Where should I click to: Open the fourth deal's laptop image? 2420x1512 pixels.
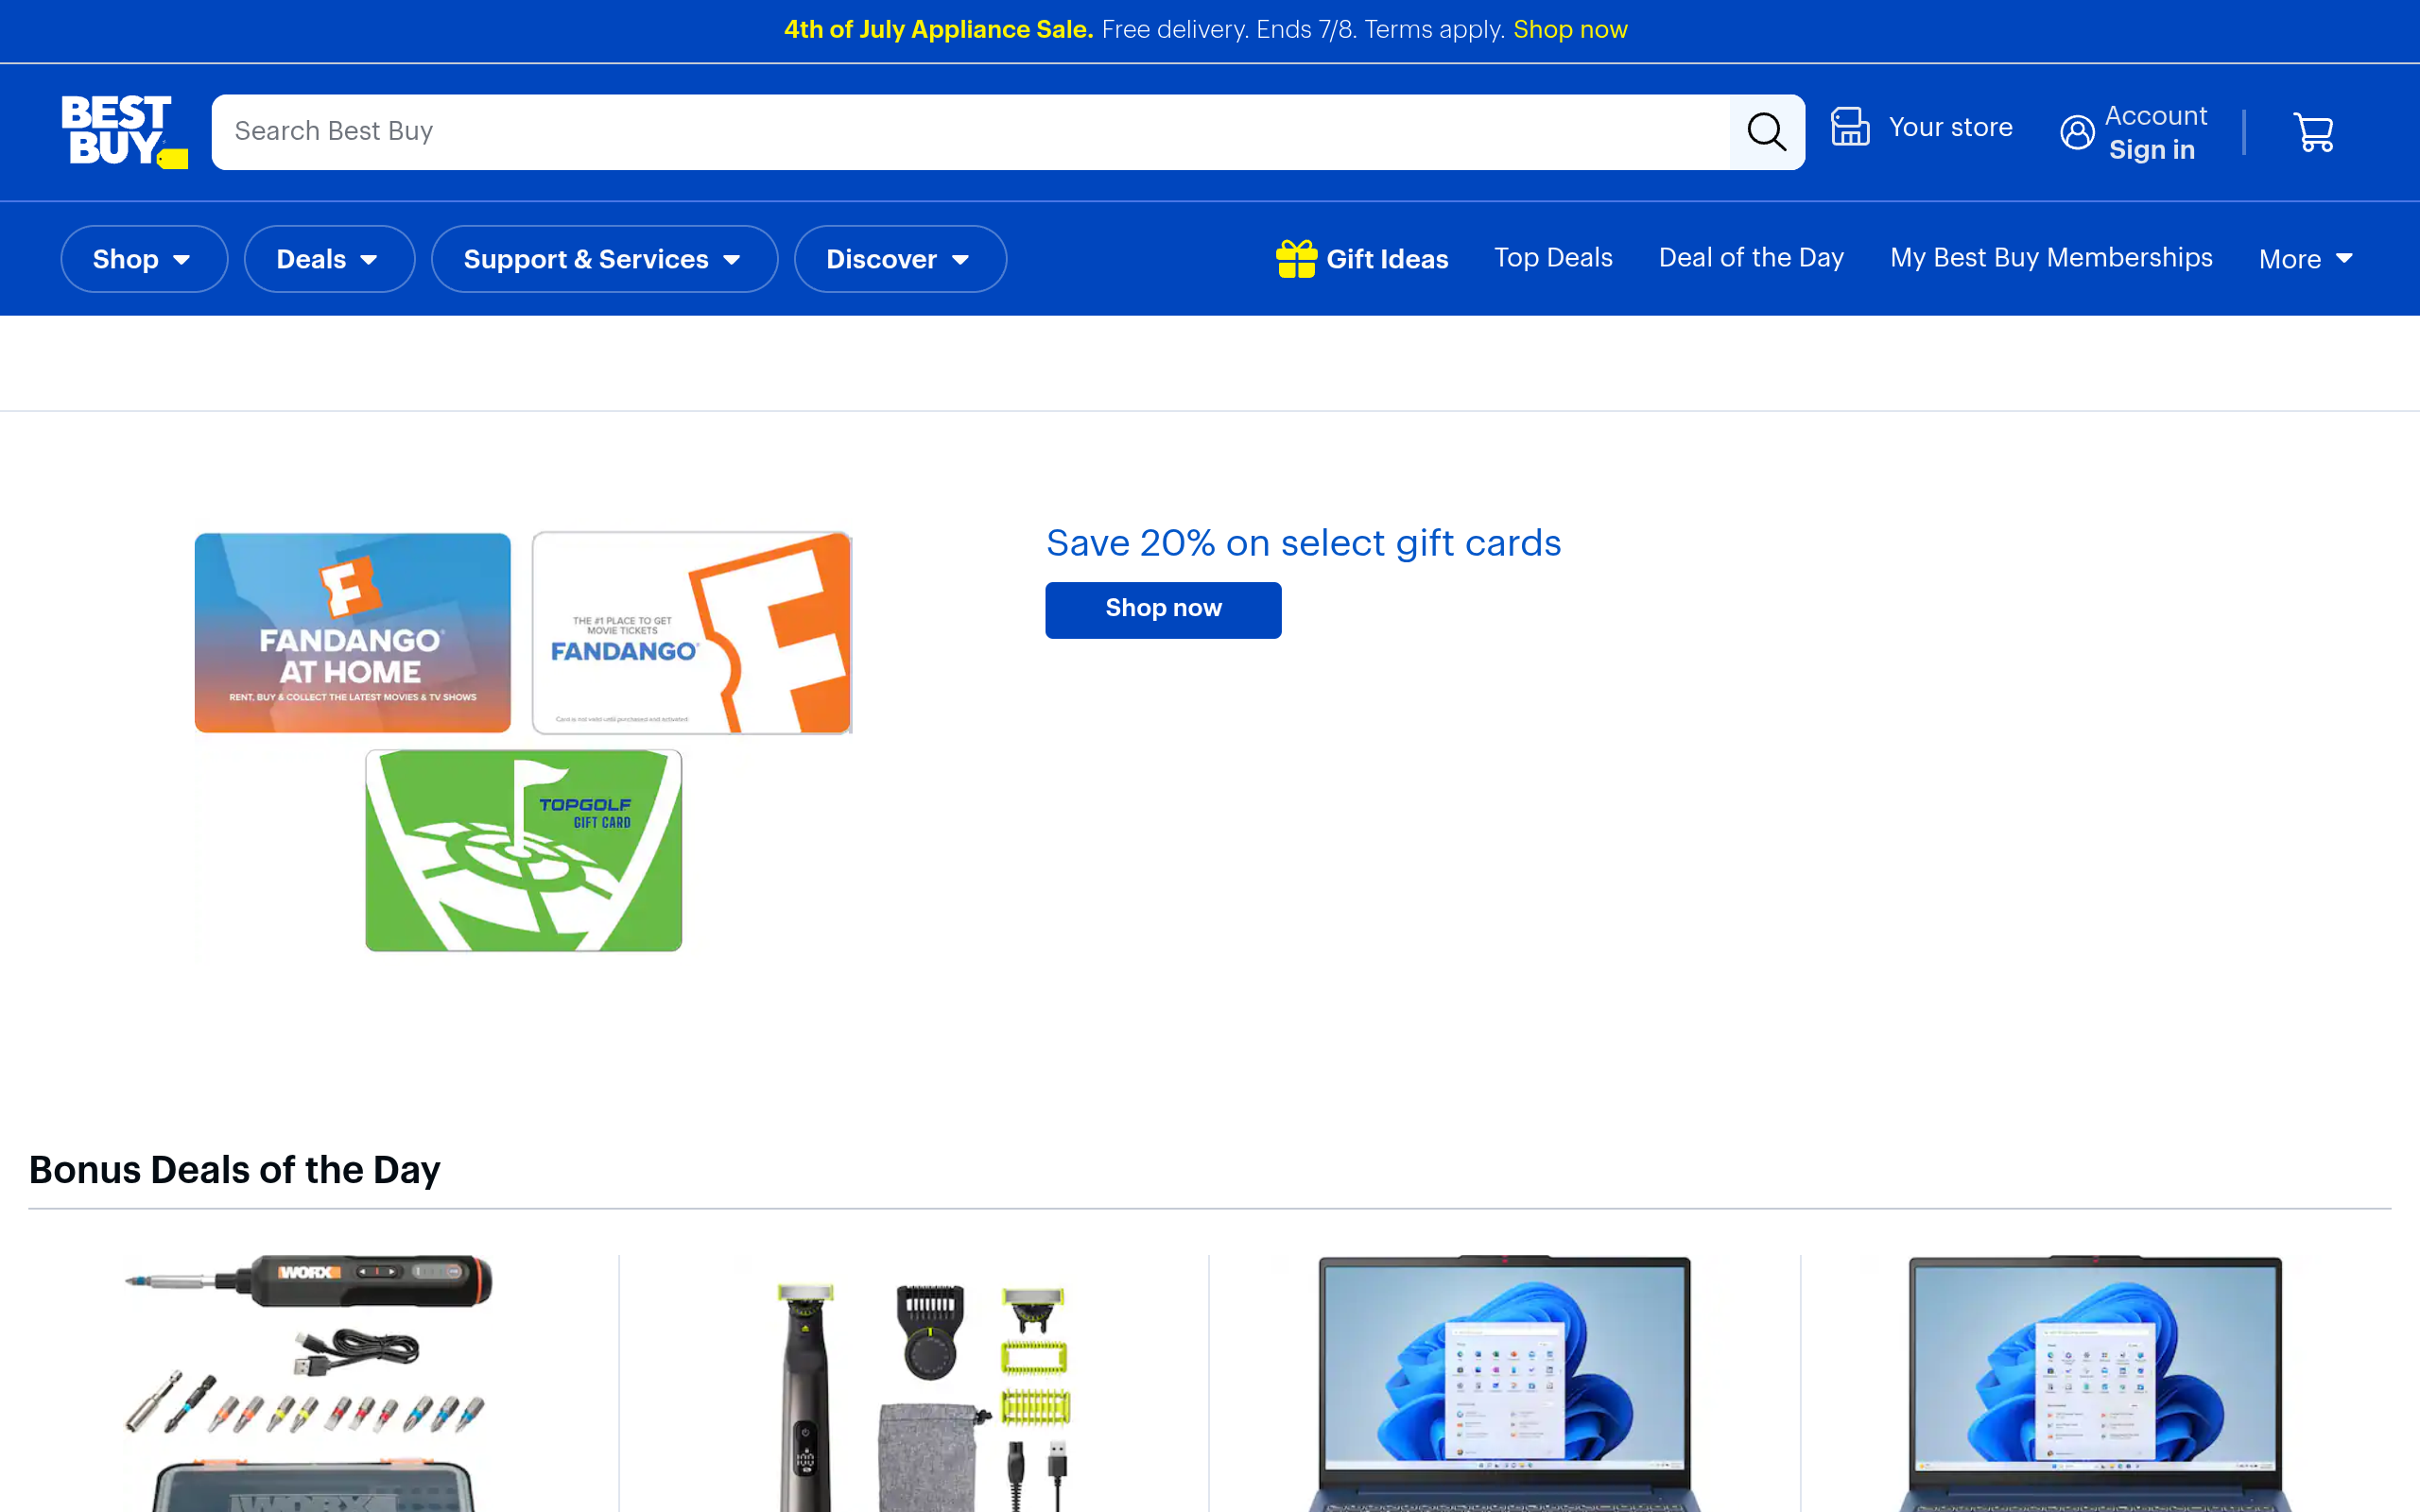[2095, 1383]
